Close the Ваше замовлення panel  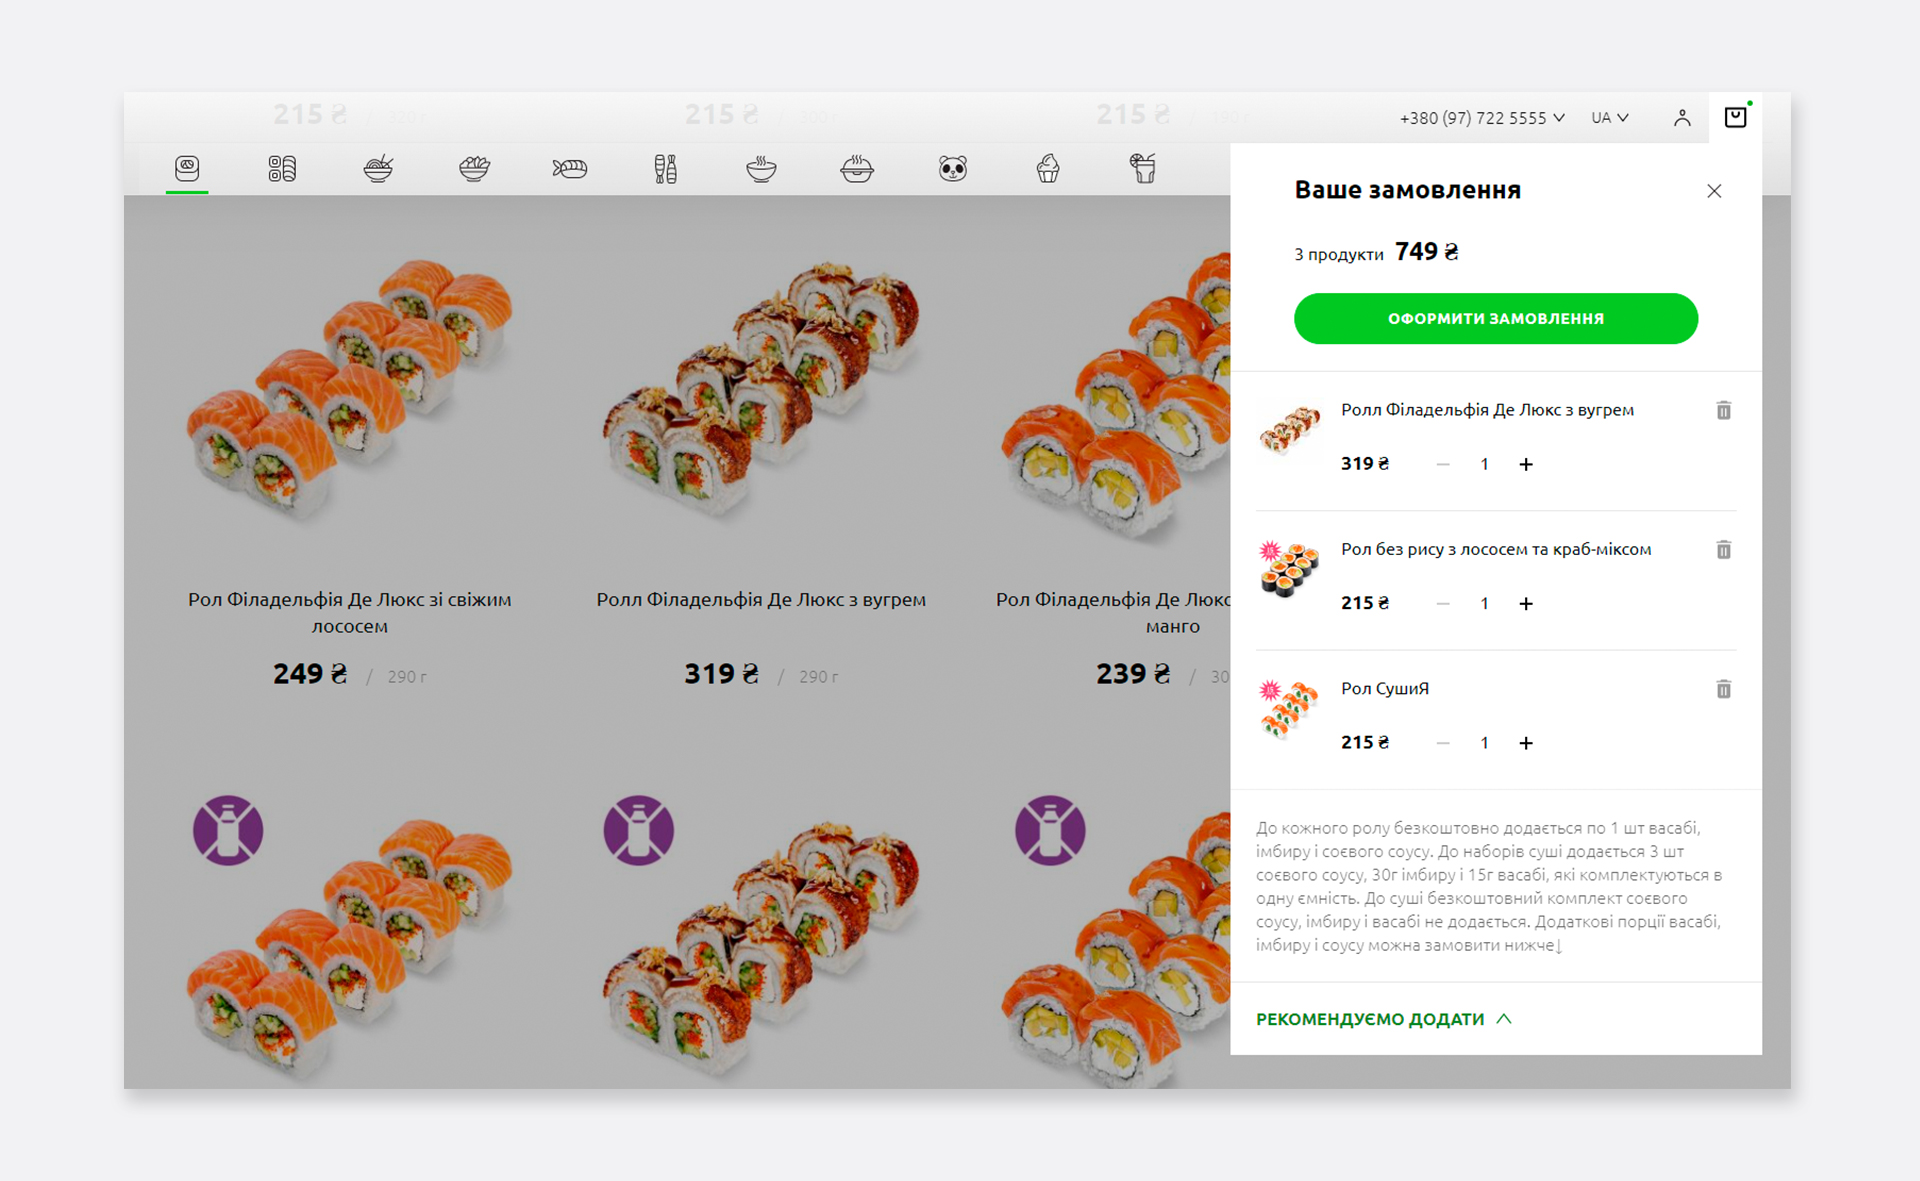1714,191
